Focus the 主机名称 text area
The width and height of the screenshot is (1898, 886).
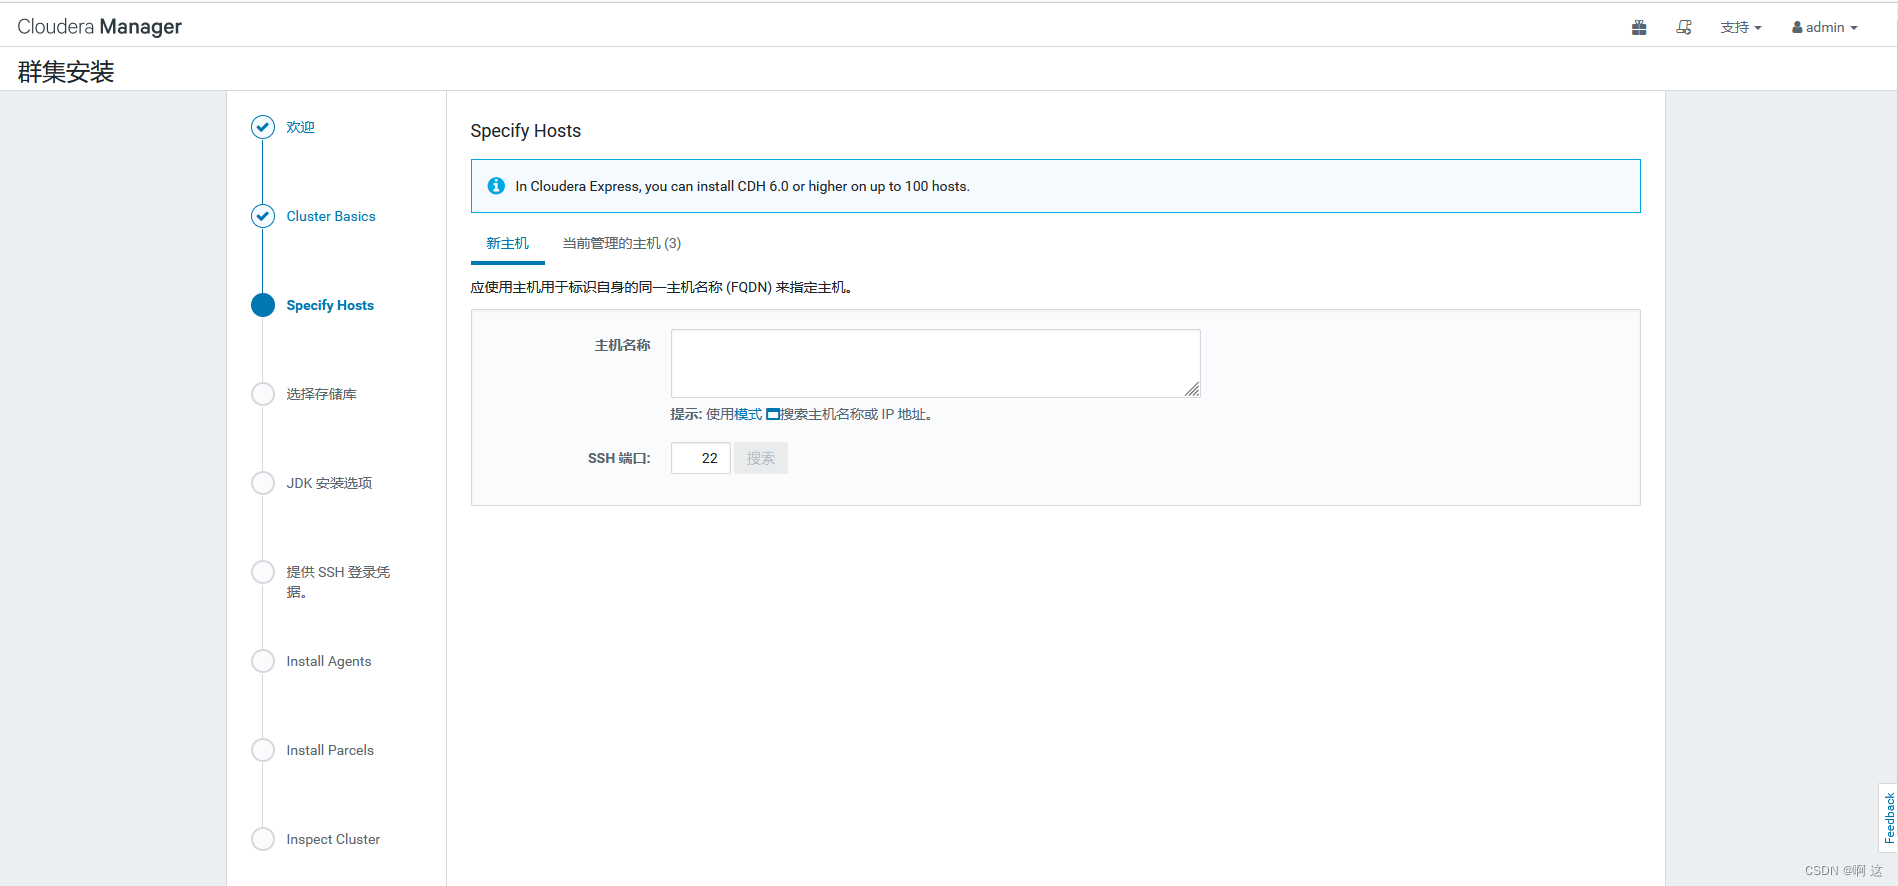pos(935,363)
